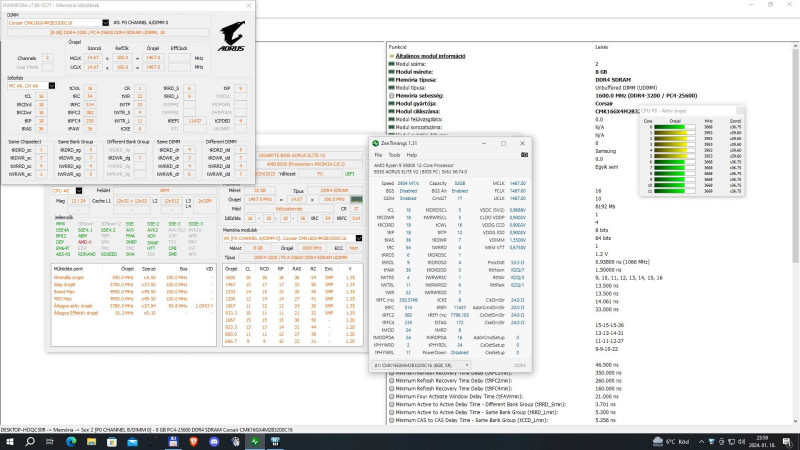
Task: Click the tCL value field in memory timings window
Action: click(41, 96)
